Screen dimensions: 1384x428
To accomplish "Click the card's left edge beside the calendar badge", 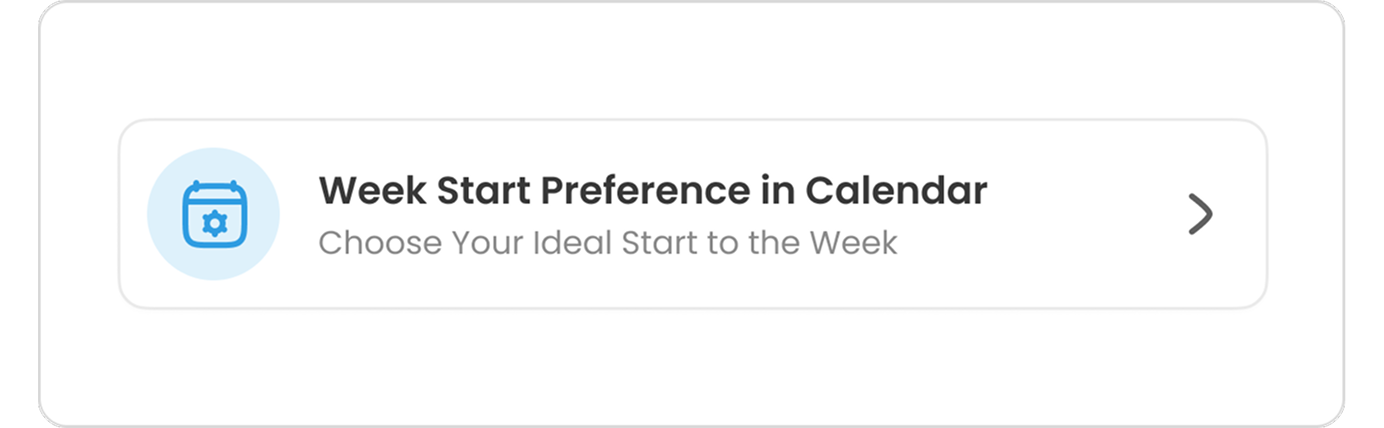I will tap(132, 214).
